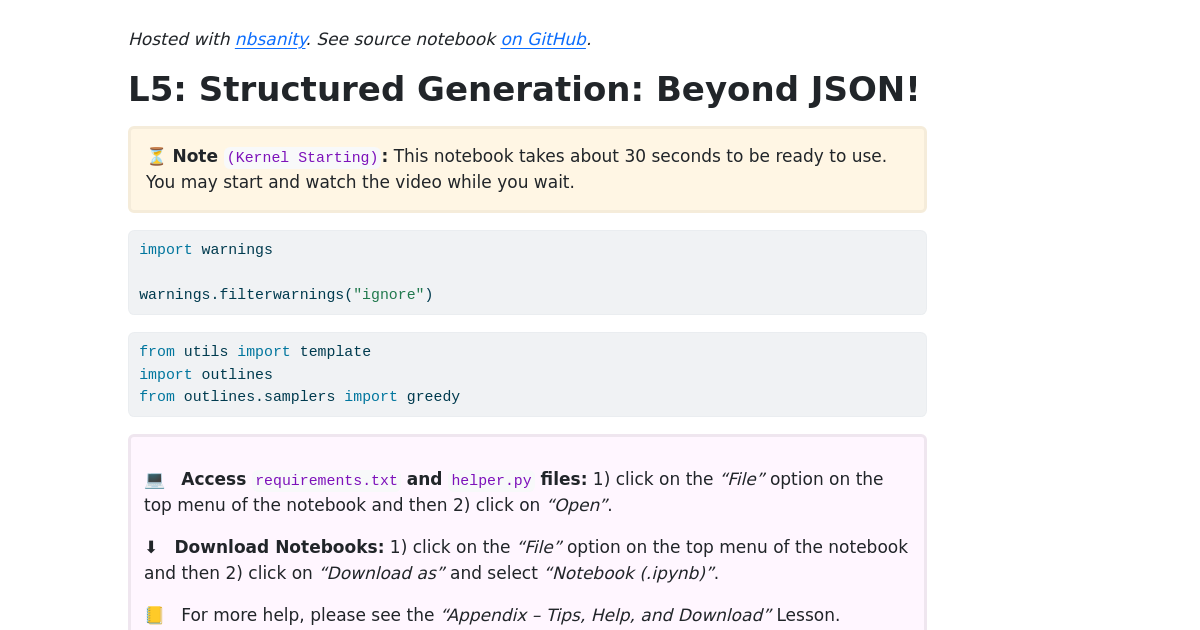Viewport: 1200px width, 630px height.
Task: Click the laptop icon beside Access files
Action: click(x=154, y=478)
